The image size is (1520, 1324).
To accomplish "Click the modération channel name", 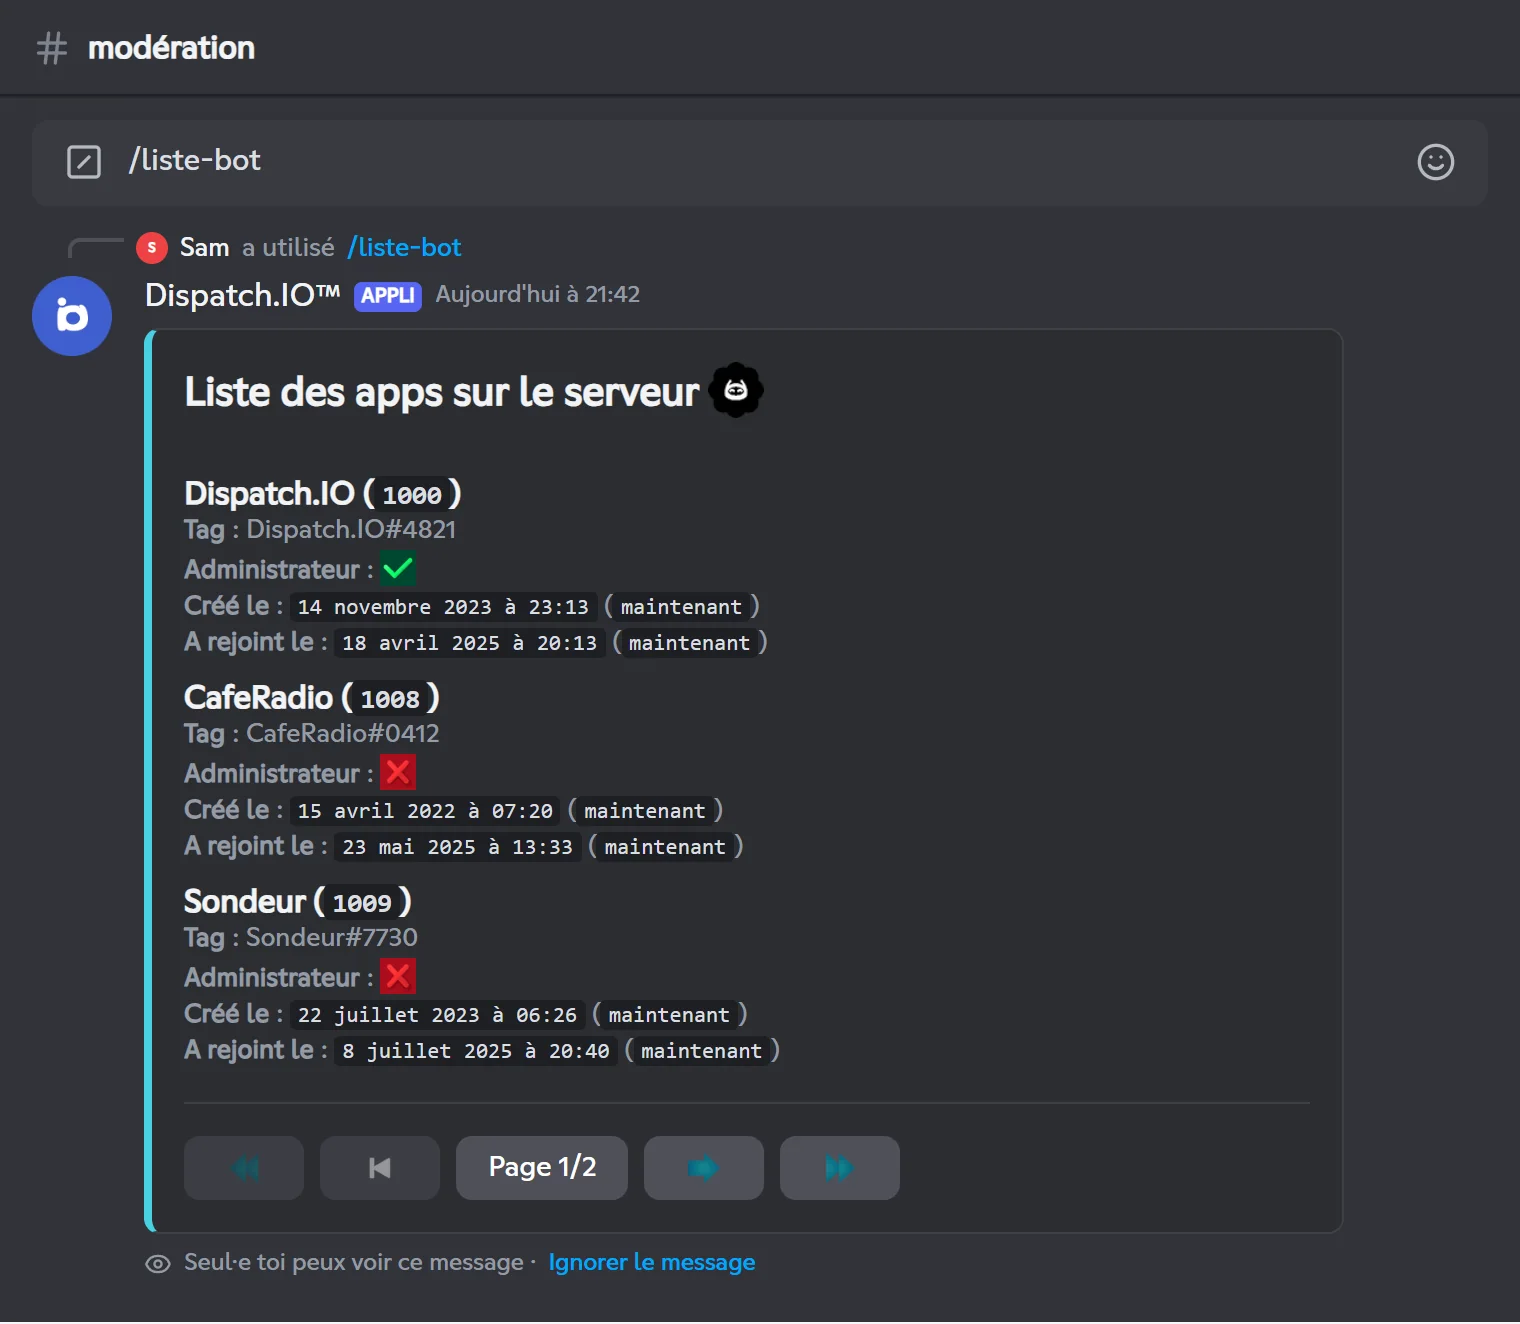I will click(171, 48).
